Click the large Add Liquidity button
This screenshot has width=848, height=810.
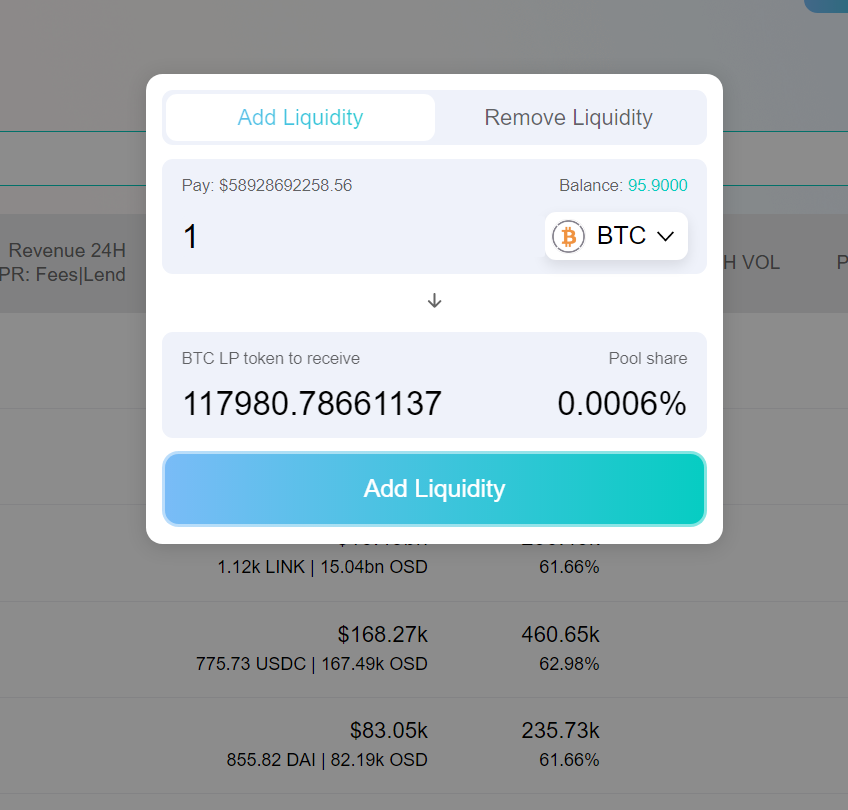(434, 489)
